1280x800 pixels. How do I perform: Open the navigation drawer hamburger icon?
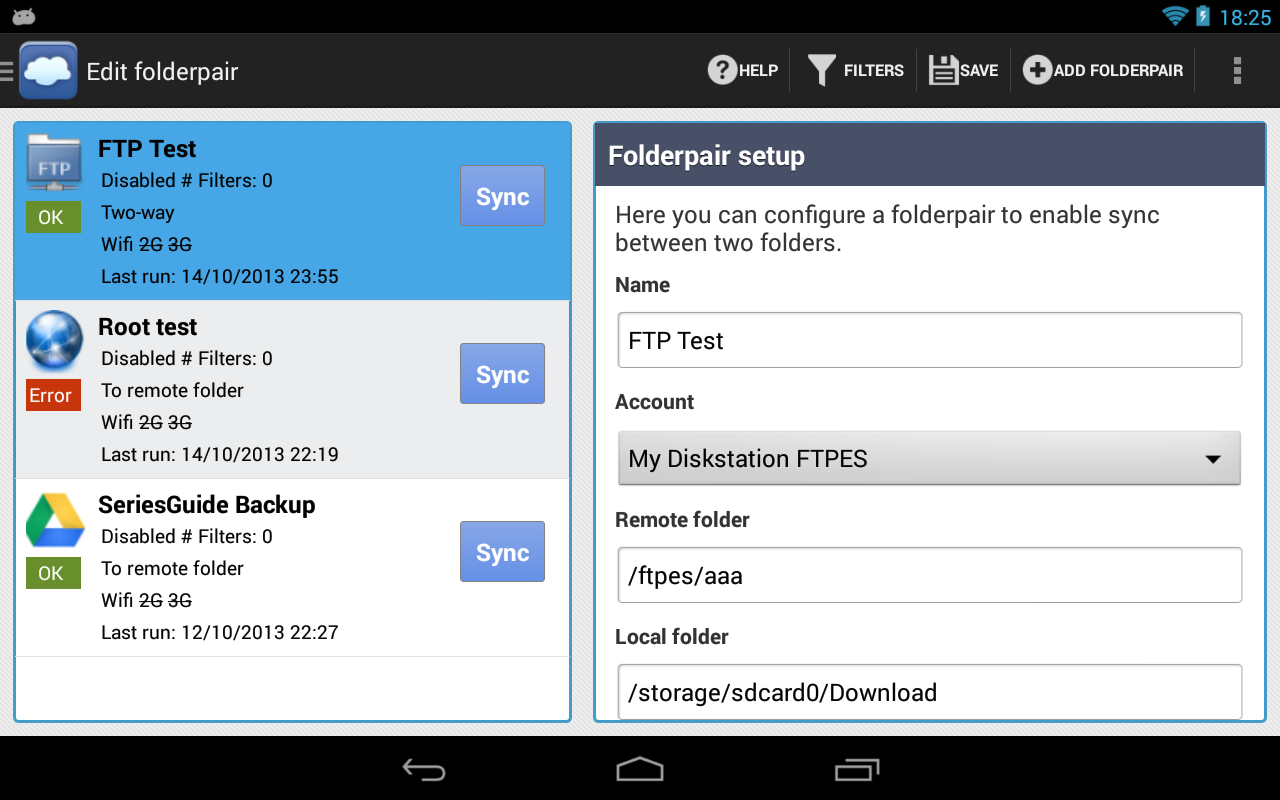click(7, 70)
